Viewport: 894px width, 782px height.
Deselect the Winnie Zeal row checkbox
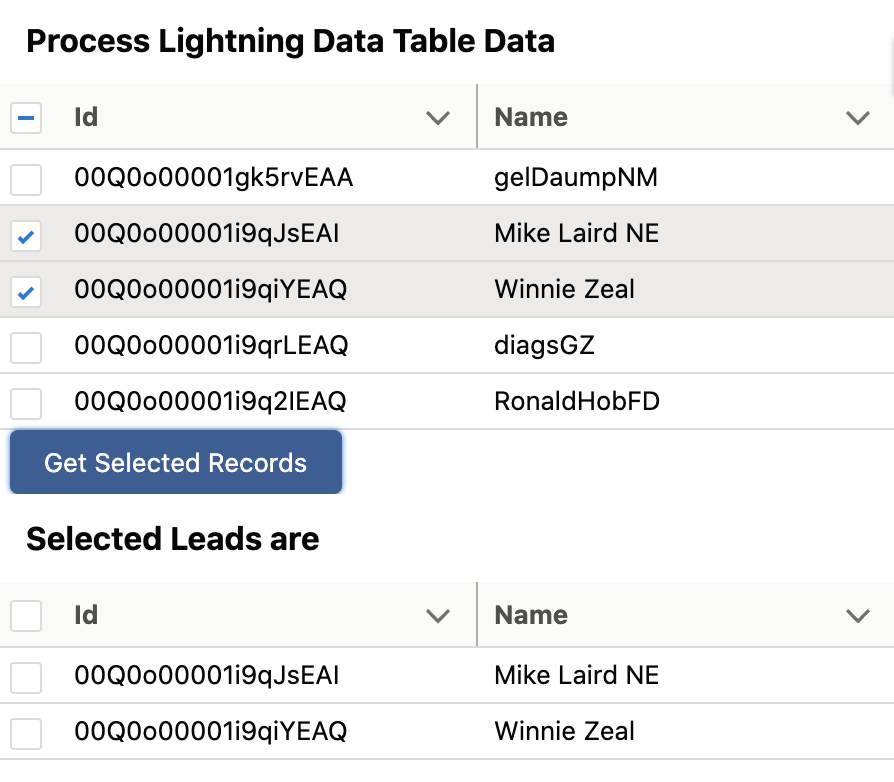tap(26, 291)
